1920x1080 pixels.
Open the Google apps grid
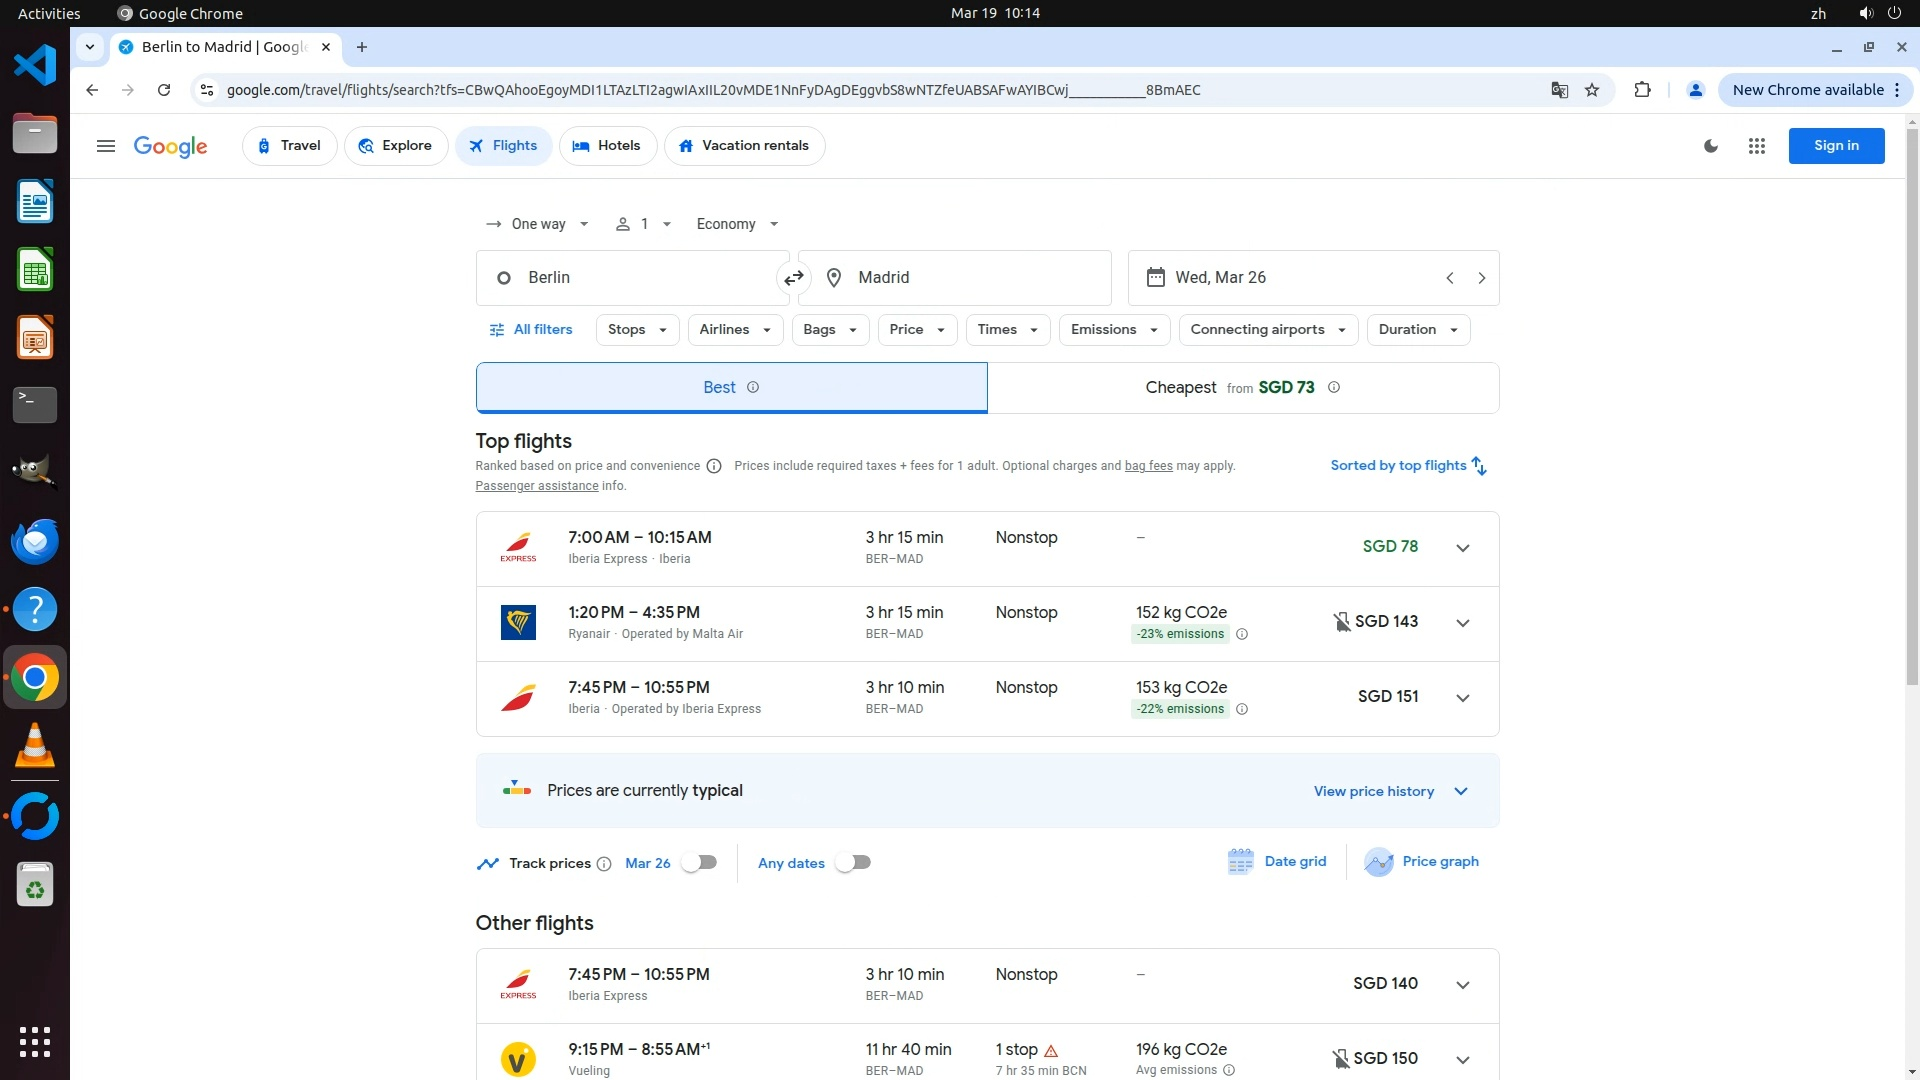coord(1756,146)
